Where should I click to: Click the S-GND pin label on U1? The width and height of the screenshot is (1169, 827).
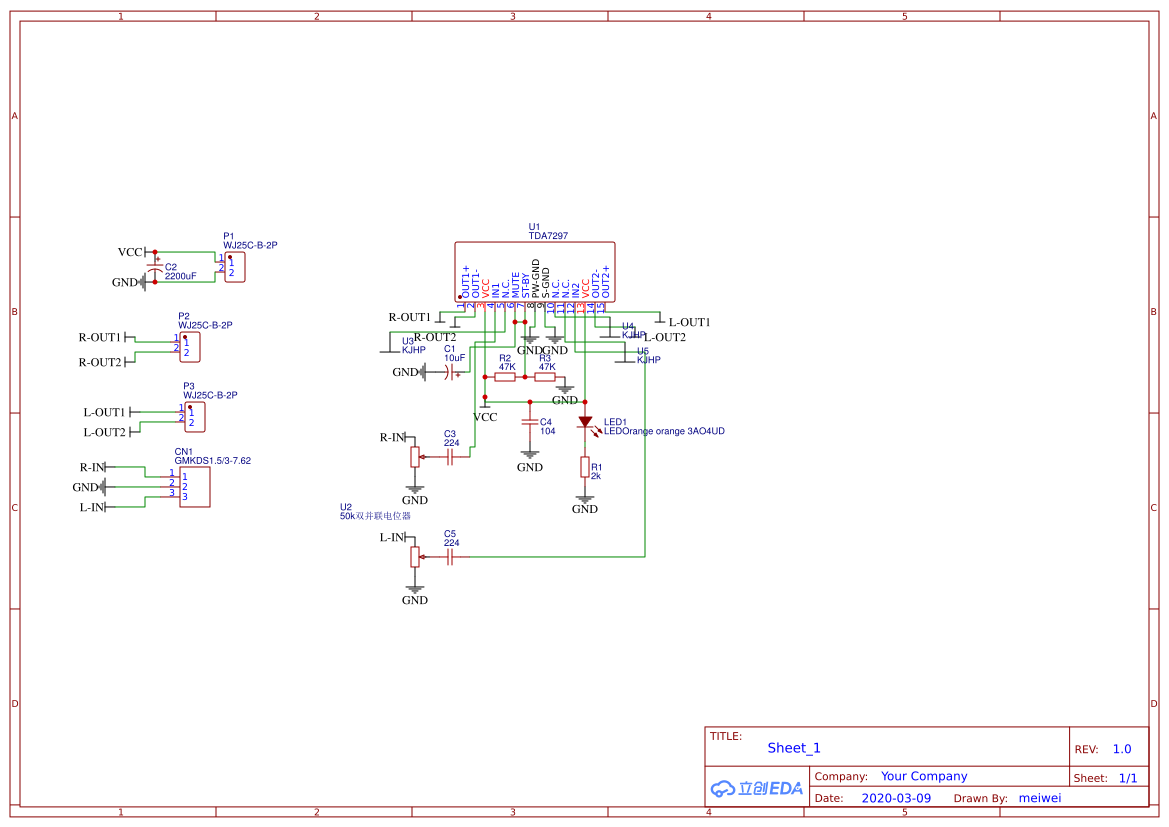click(546, 283)
